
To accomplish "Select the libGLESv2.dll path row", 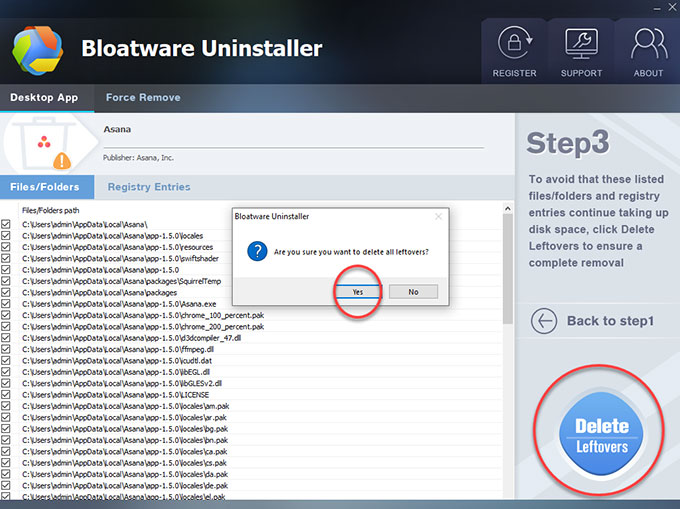I will tap(122, 383).
